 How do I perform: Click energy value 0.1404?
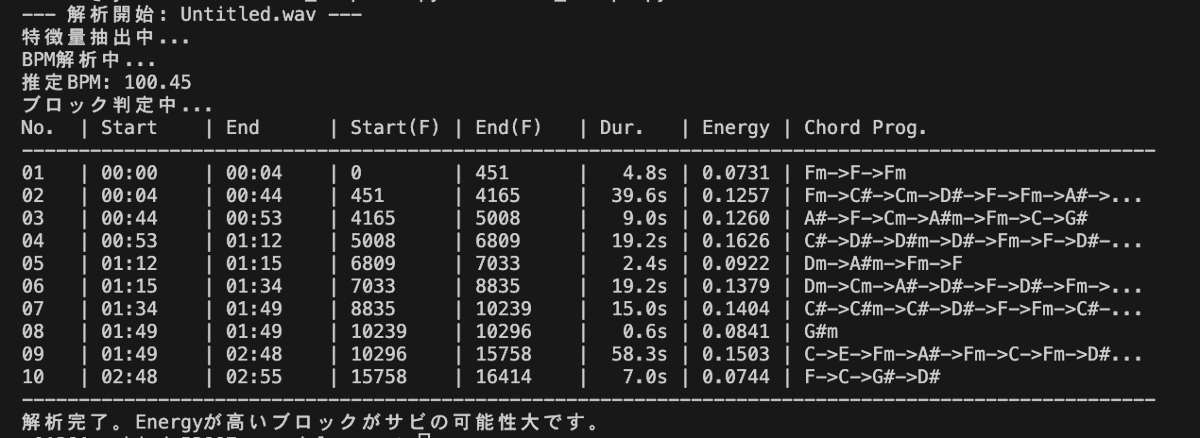(736, 307)
